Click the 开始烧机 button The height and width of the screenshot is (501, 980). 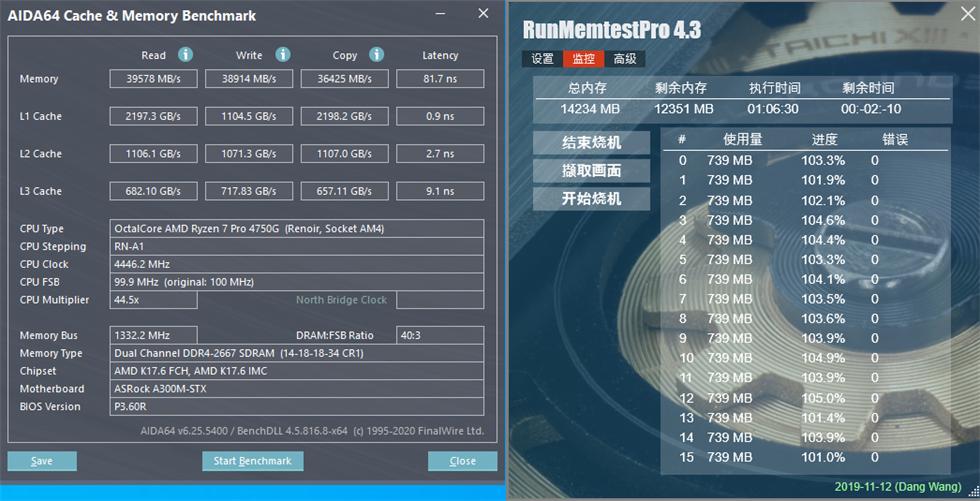coord(591,199)
